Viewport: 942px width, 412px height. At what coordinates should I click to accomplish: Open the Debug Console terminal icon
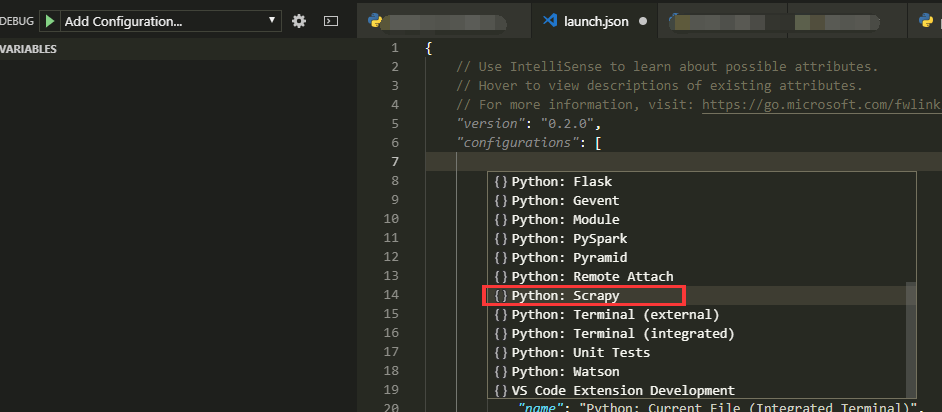coord(332,20)
